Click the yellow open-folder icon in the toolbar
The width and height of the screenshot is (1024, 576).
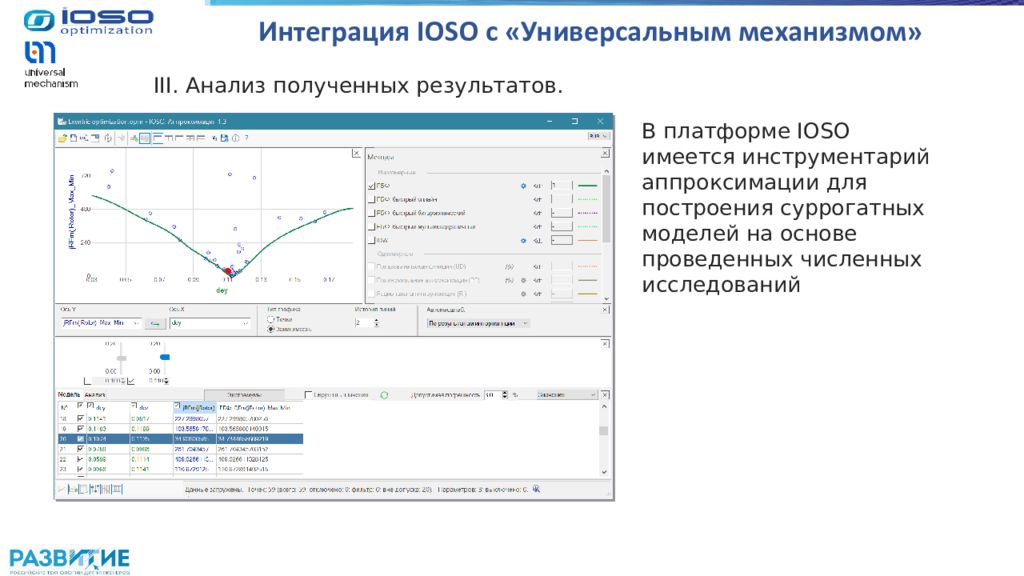point(62,138)
